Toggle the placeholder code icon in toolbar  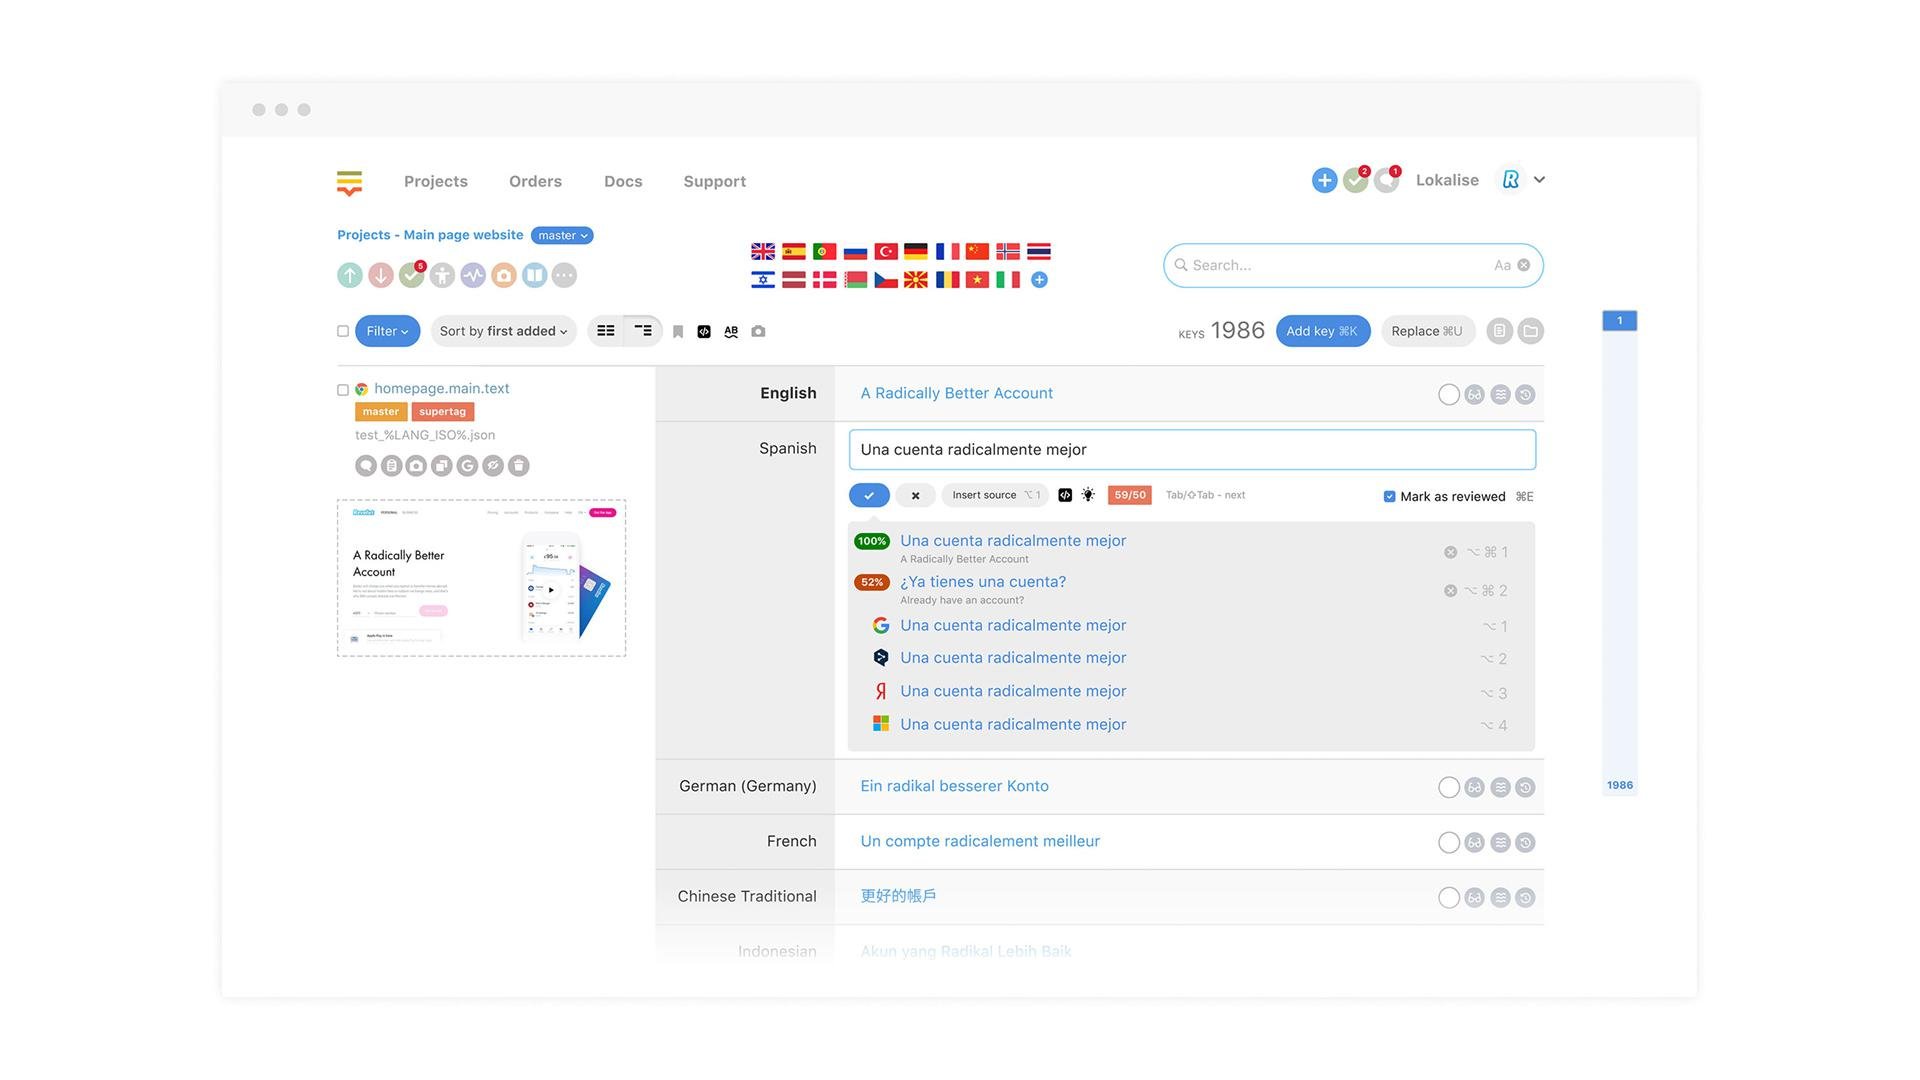(704, 331)
